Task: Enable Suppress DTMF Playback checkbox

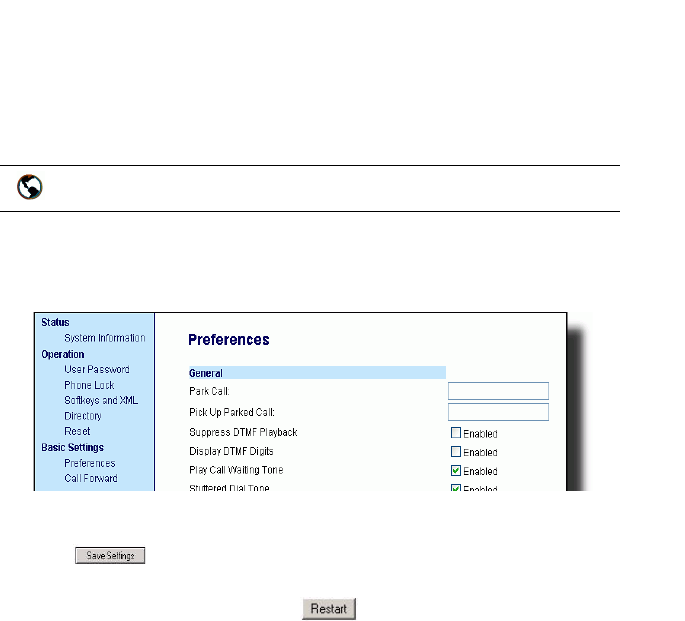Action: [456, 433]
